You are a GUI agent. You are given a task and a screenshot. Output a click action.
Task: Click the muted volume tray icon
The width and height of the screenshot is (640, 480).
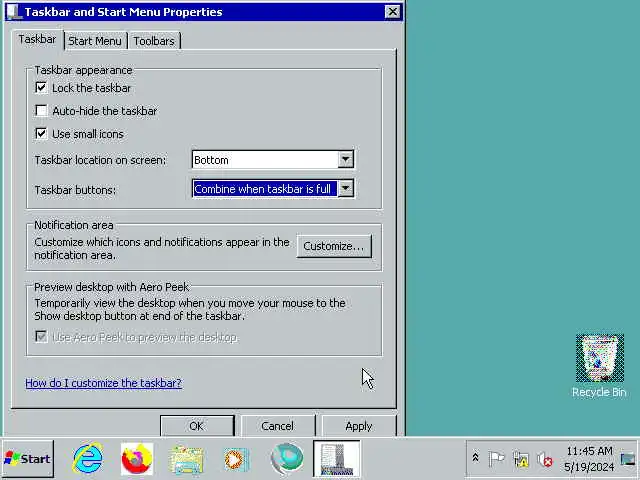tap(545, 460)
